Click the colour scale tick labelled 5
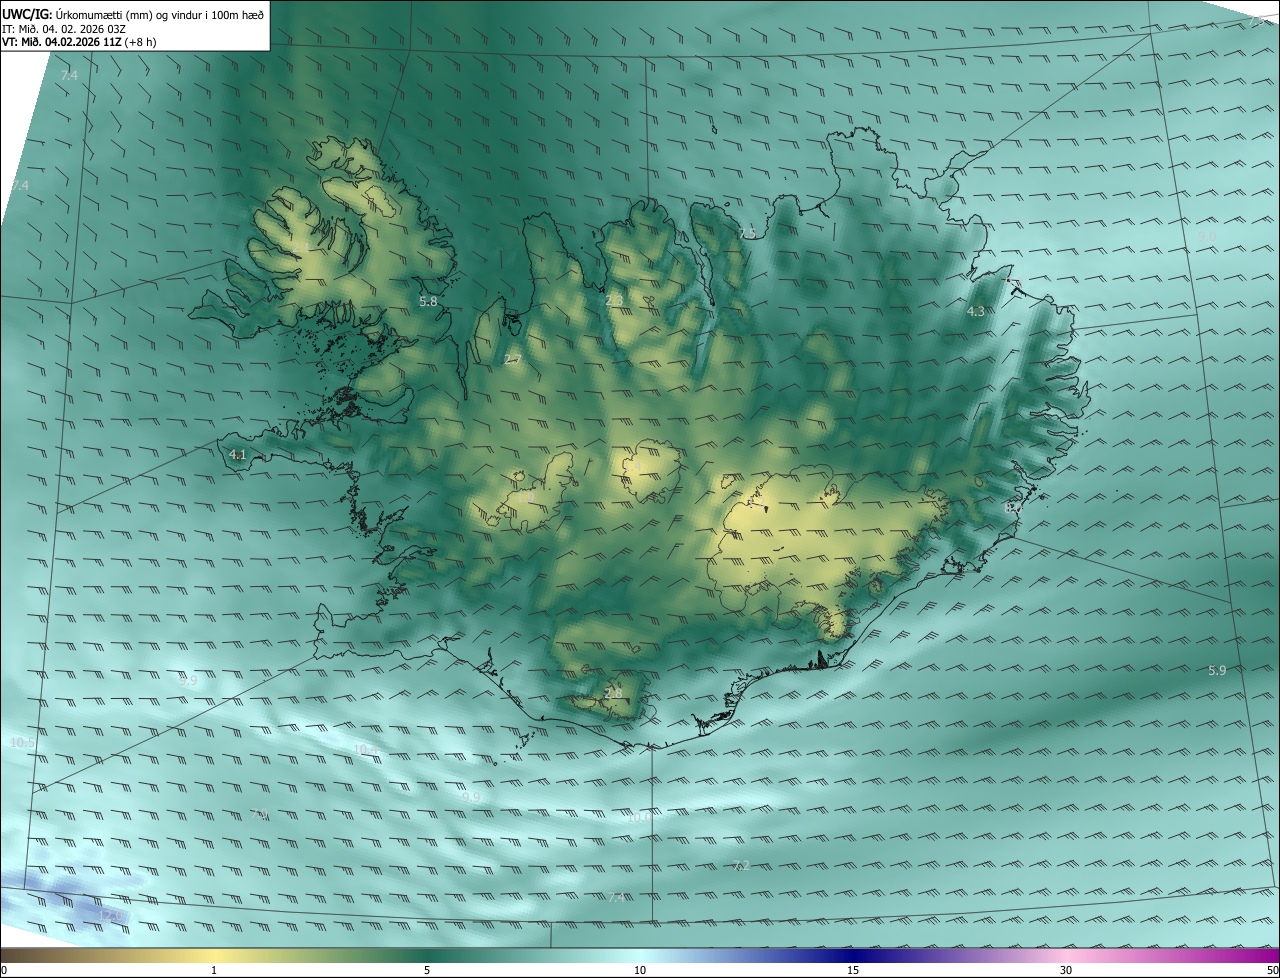The height and width of the screenshot is (978, 1280). pyautogui.click(x=427, y=970)
